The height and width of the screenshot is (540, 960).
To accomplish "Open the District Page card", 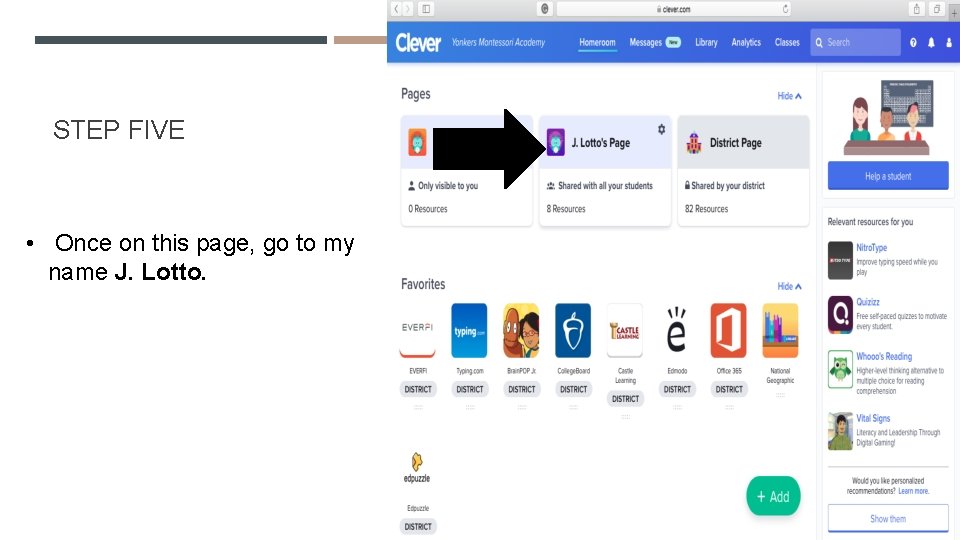I will pos(743,171).
